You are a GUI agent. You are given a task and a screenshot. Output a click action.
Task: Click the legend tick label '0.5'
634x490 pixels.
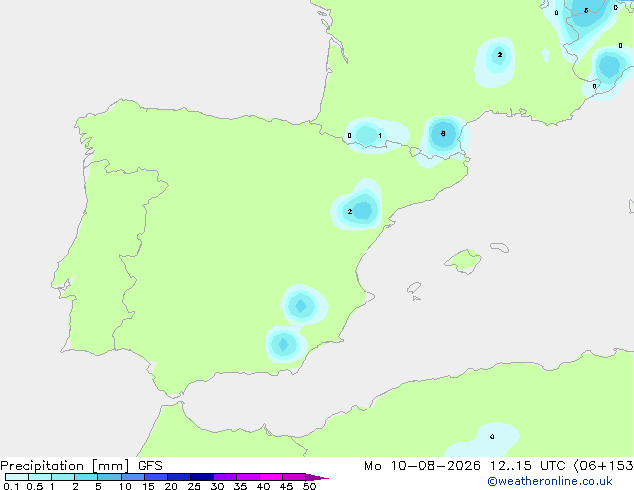pos(35,486)
